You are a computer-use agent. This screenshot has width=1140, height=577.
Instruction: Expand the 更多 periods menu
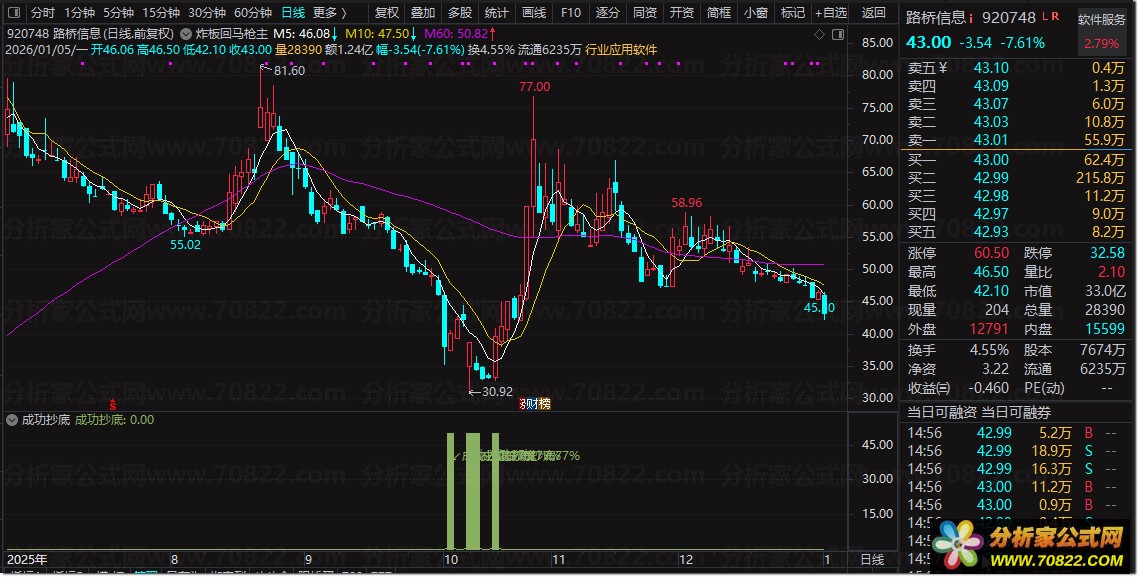tap(329, 12)
